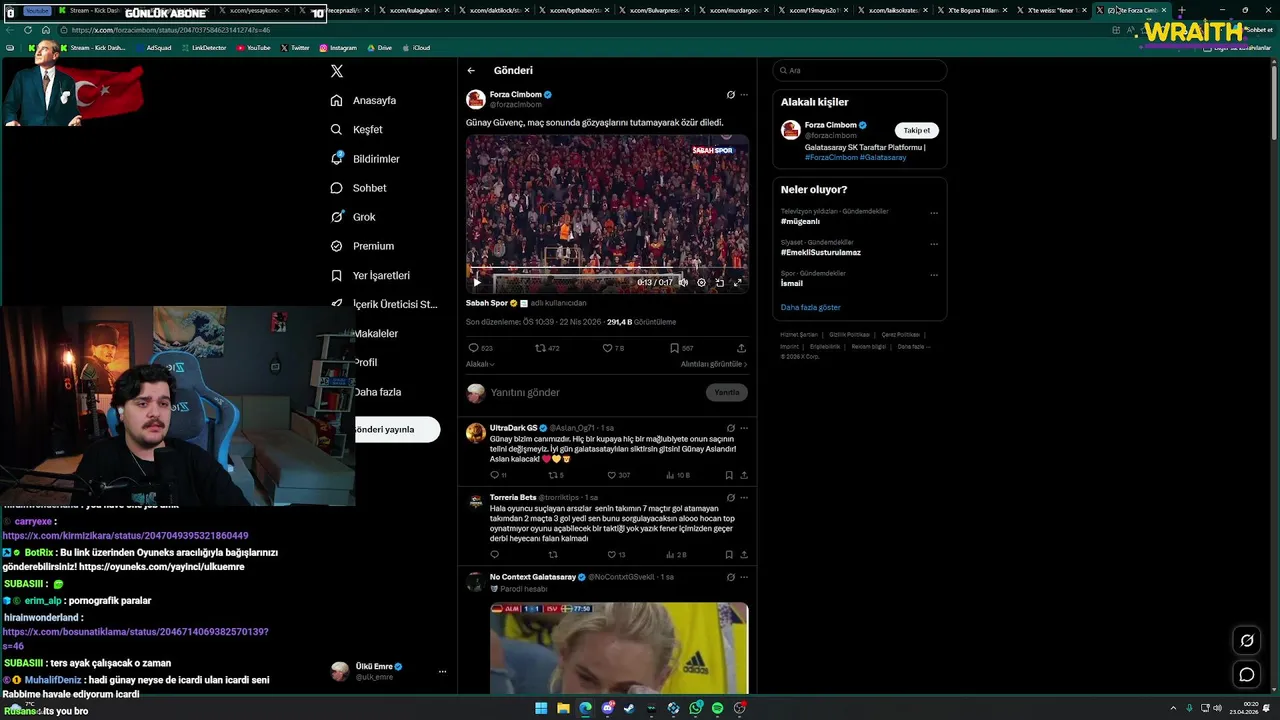Share Torreria Bets reply
The width and height of the screenshot is (1280, 720).
click(x=744, y=554)
